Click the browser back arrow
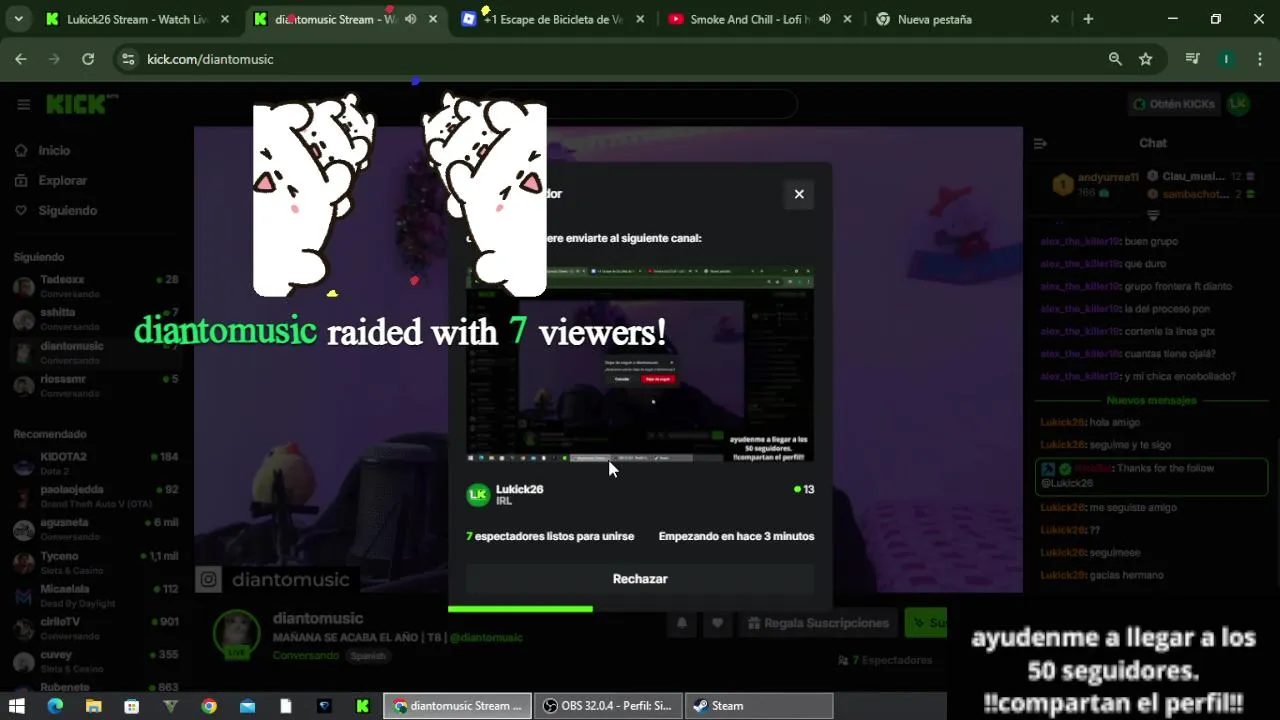The width and height of the screenshot is (1280, 720). 21,59
